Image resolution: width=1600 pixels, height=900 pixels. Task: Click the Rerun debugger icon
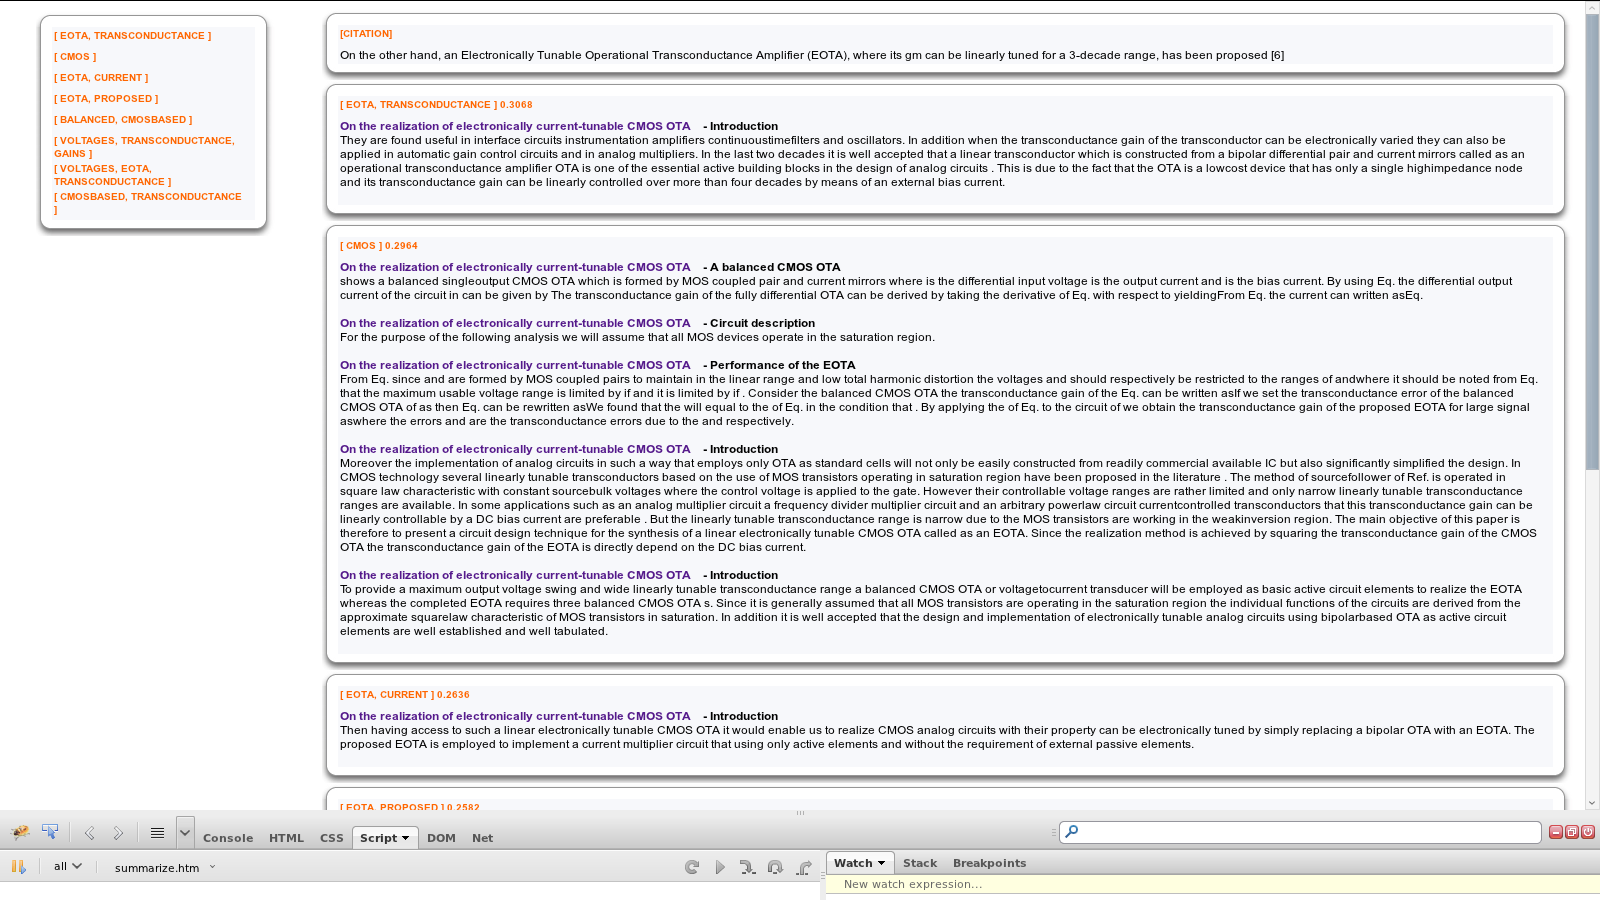click(692, 867)
